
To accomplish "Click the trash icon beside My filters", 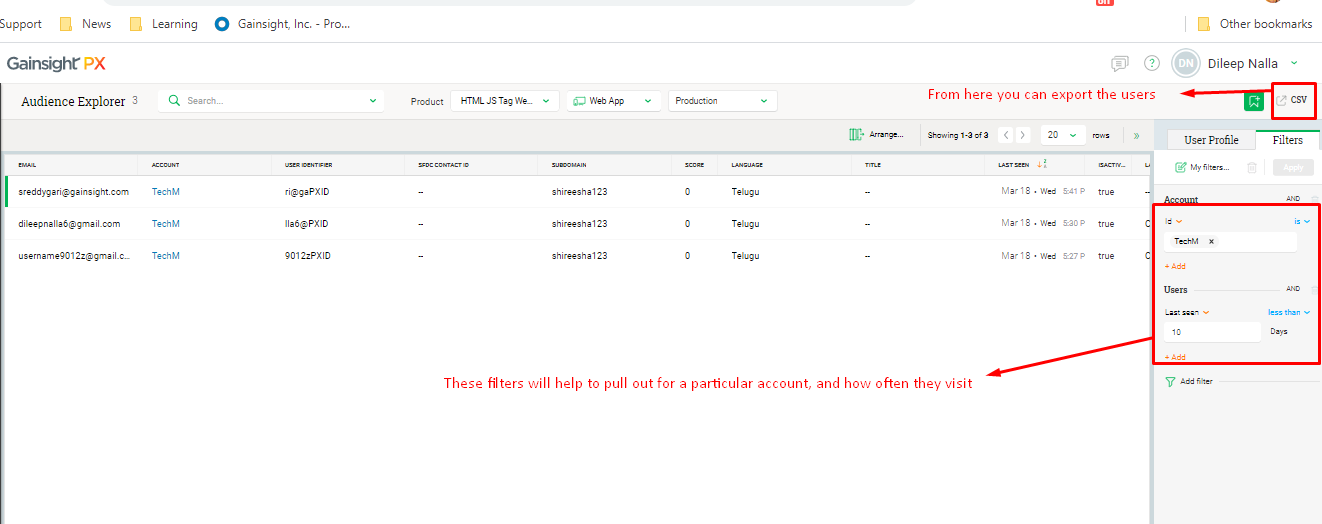I will click(1252, 167).
